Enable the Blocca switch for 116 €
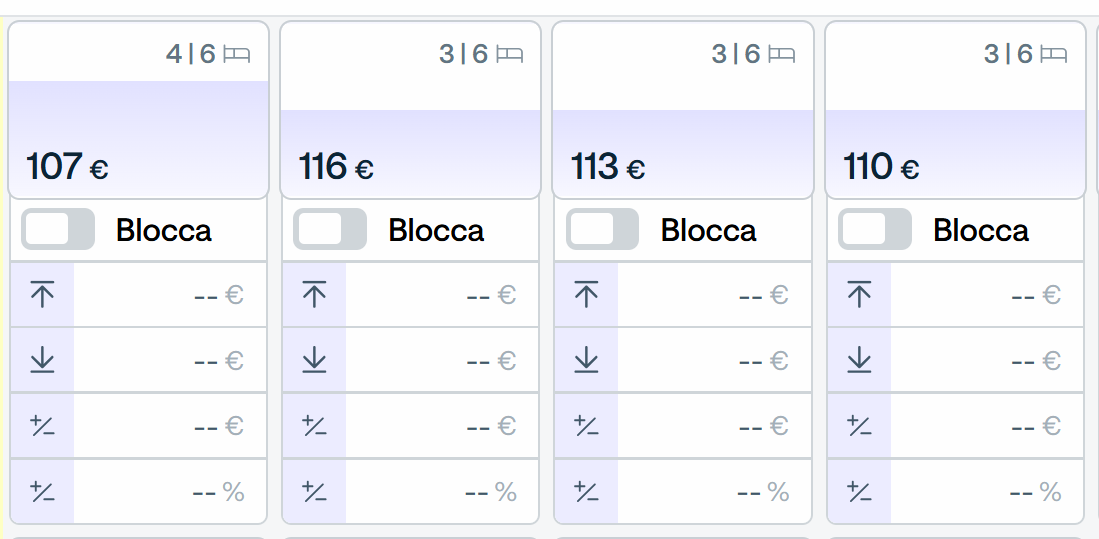The width and height of the screenshot is (1099, 539). (x=330, y=229)
